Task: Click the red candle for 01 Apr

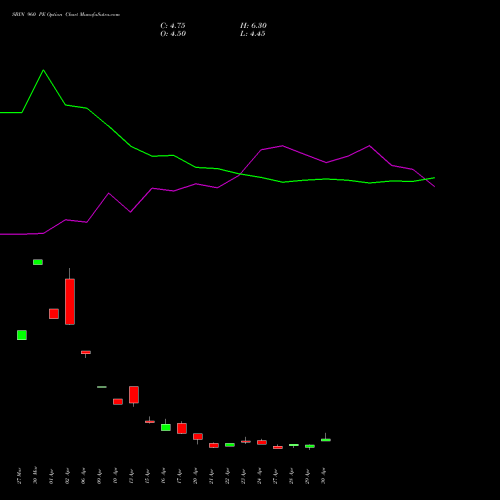Action: coord(54,314)
